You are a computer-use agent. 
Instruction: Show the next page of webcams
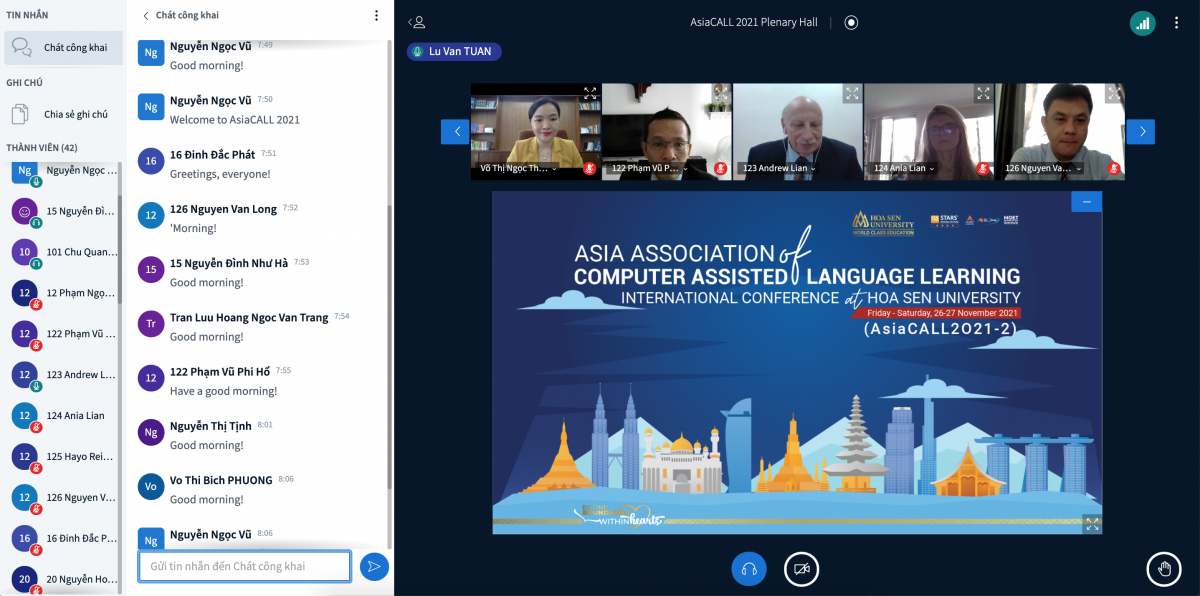point(1140,132)
